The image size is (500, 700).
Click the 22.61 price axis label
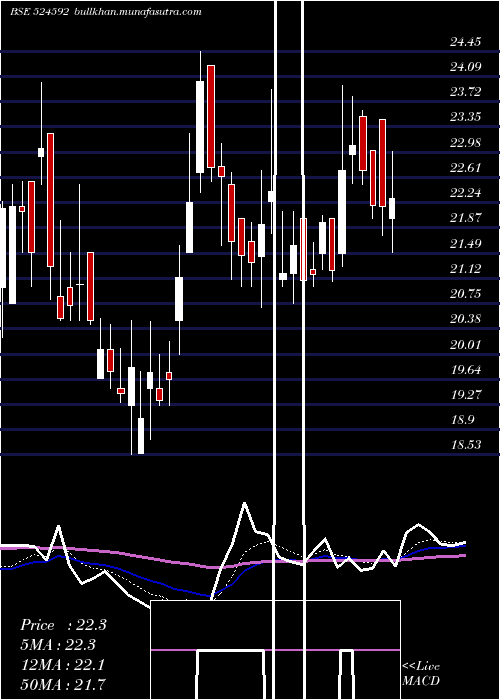point(466,168)
